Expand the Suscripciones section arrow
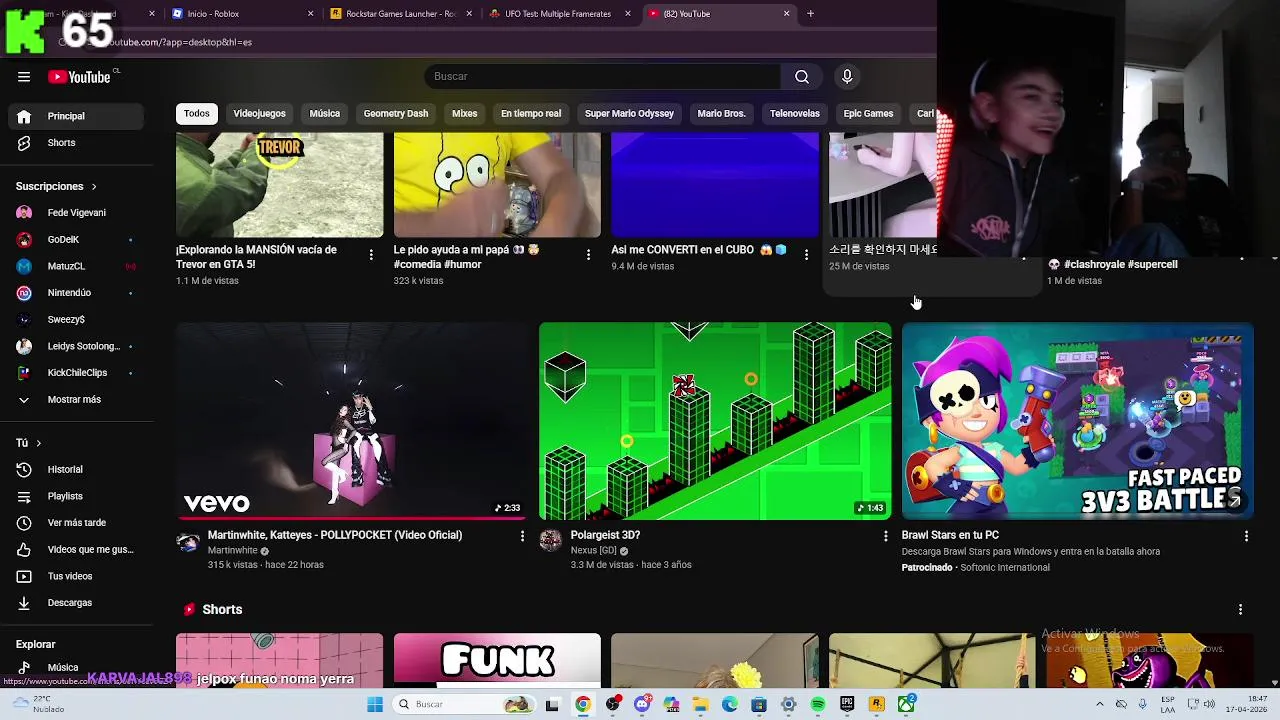 tap(94, 187)
